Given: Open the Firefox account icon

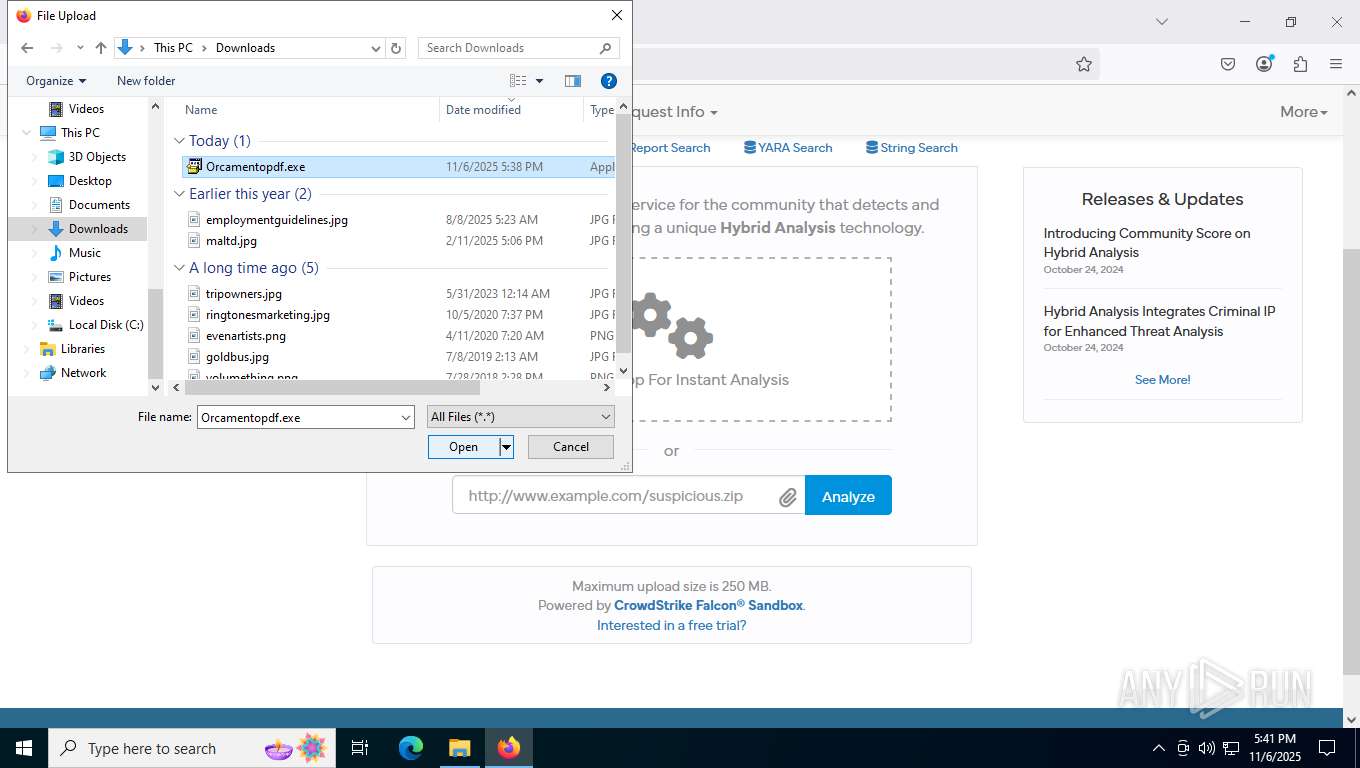Looking at the screenshot, I should [1264, 64].
